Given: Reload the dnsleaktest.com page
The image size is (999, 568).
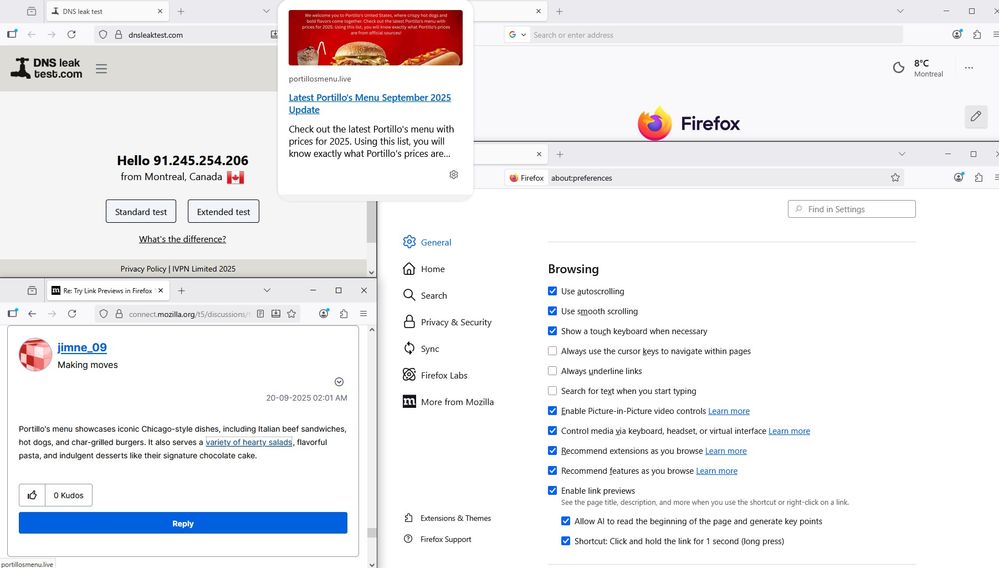Looking at the screenshot, I should pos(72,35).
